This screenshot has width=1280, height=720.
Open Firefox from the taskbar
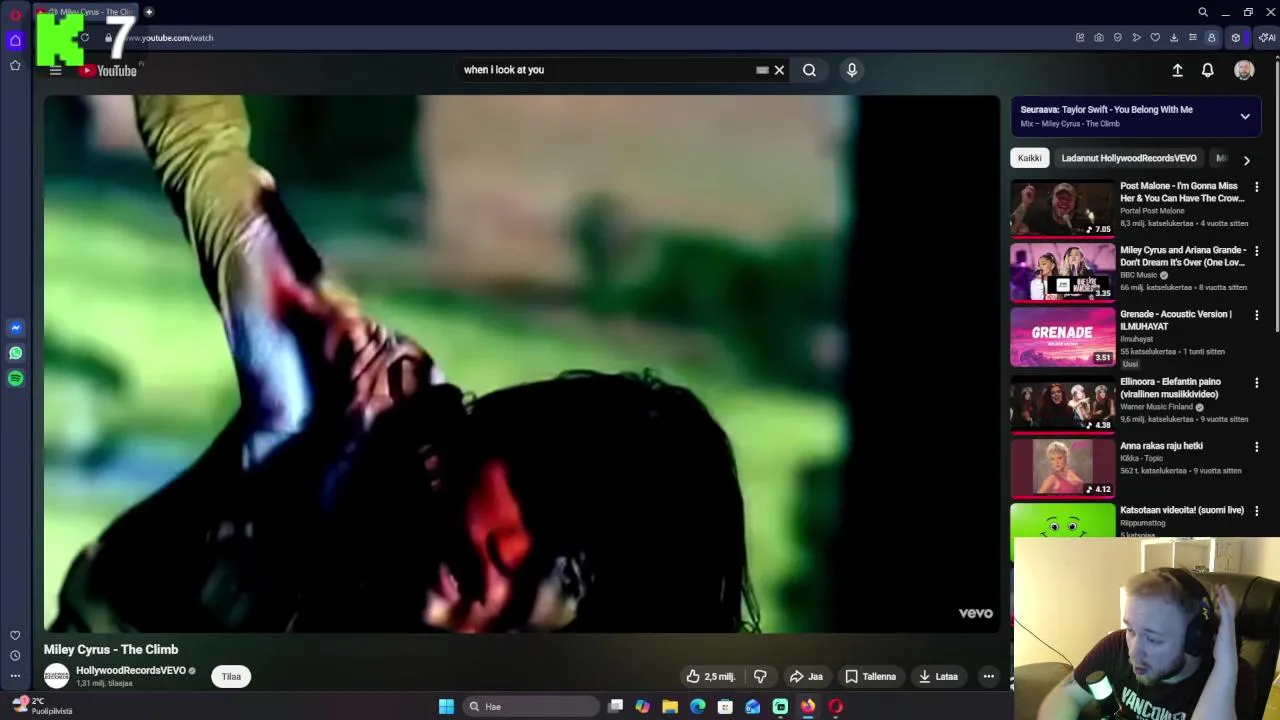[x=807, y=706]
